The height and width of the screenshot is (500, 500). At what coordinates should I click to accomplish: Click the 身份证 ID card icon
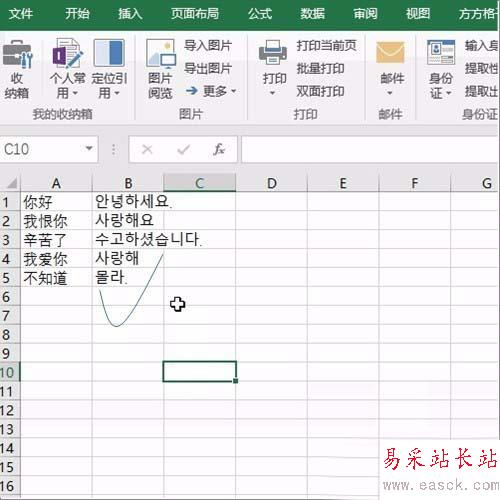point(441,52)
